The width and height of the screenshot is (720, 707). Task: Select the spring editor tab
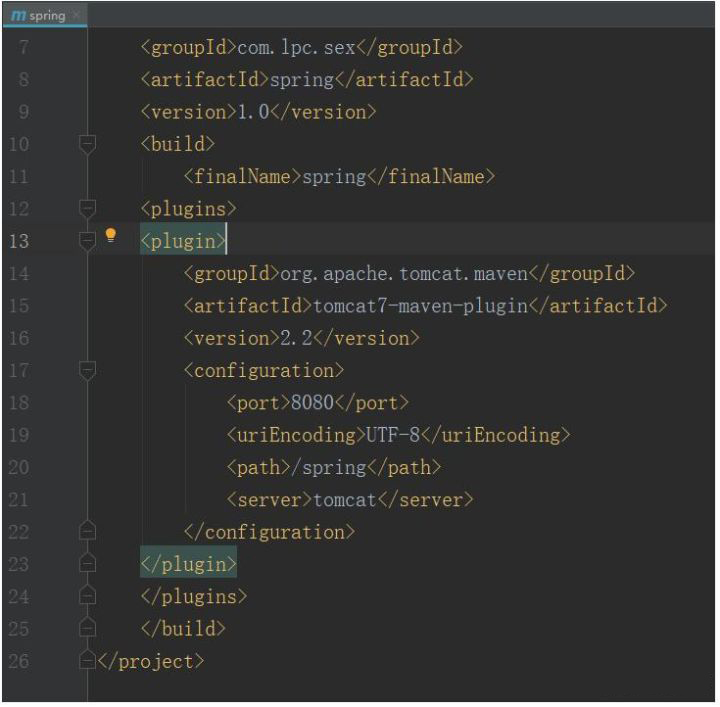tap(46, 15)
